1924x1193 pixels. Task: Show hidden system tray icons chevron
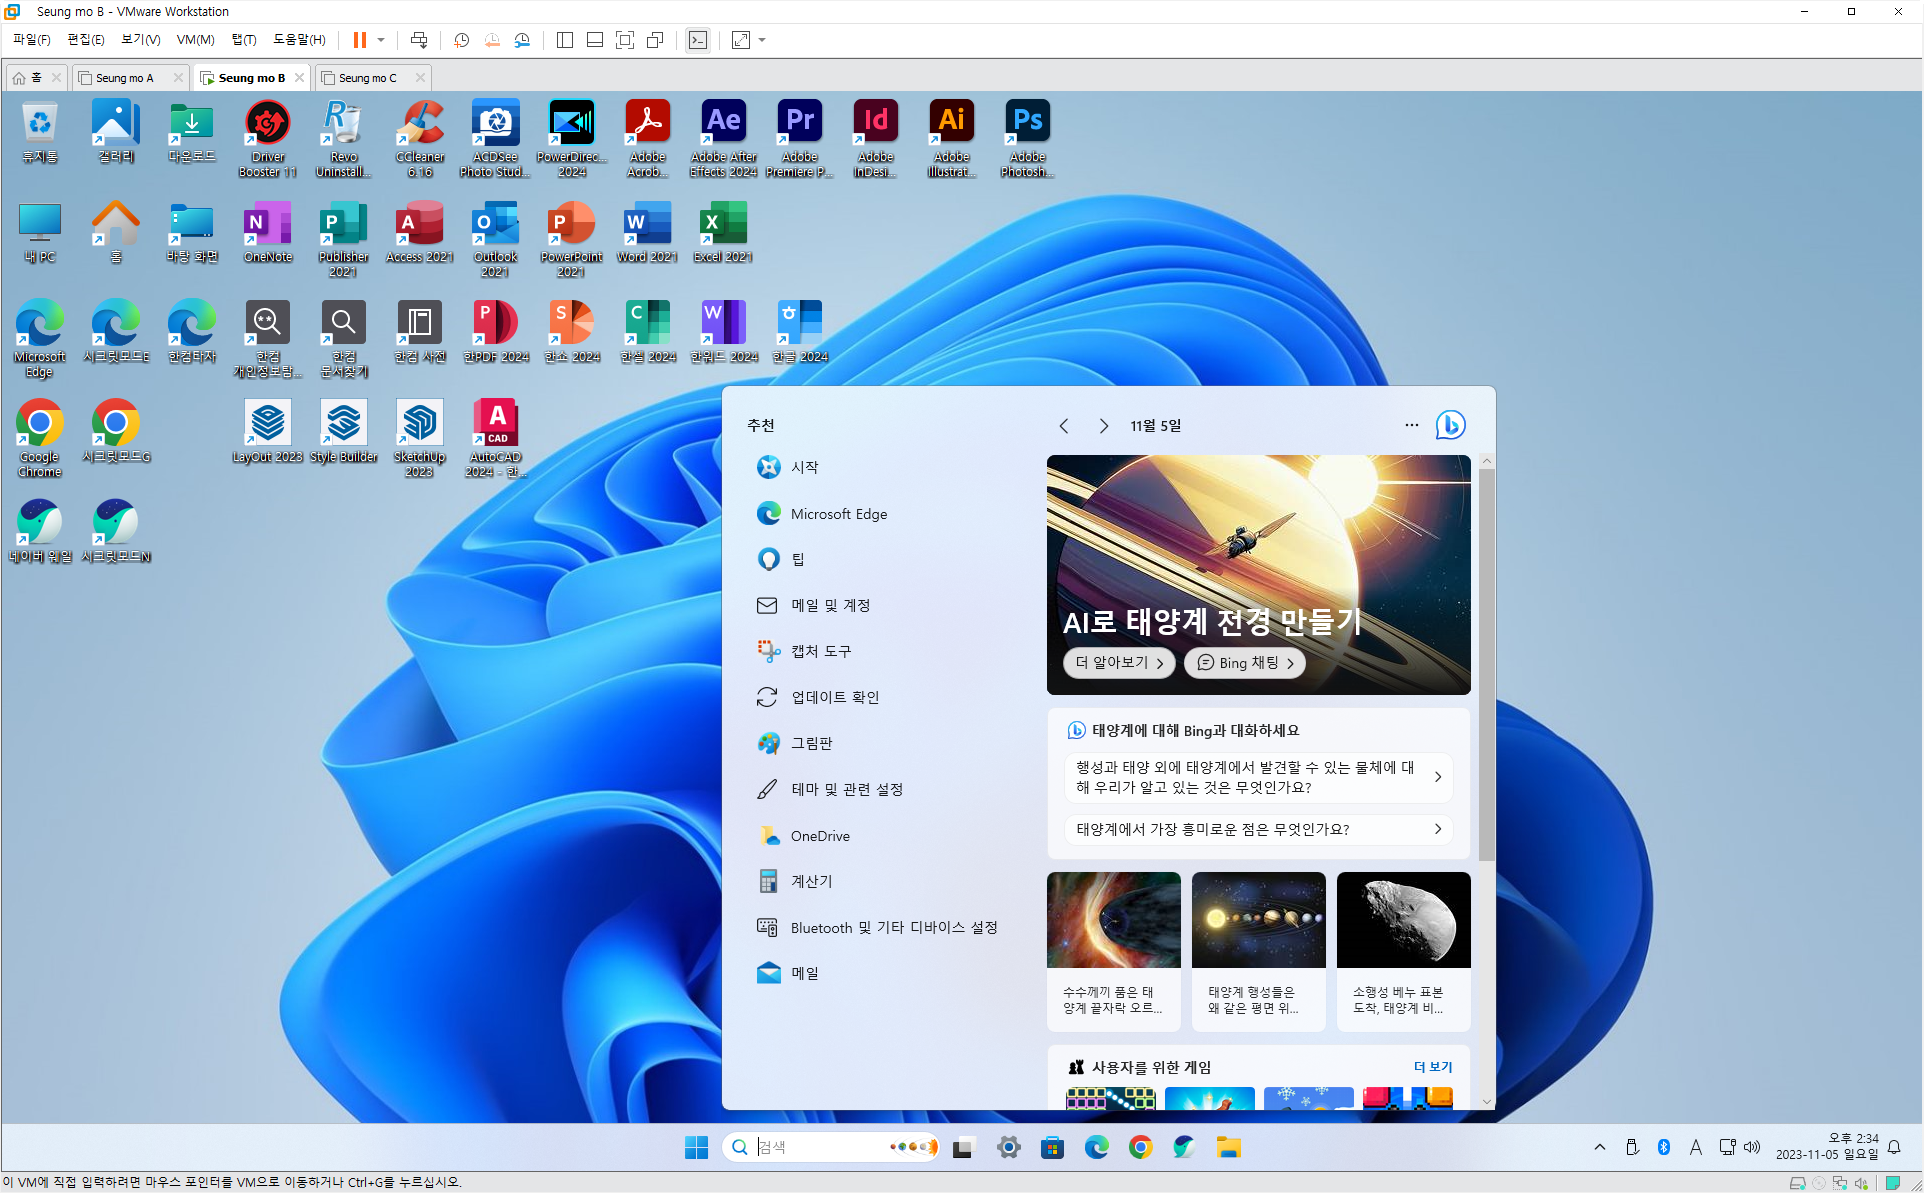[1599, 1147]
